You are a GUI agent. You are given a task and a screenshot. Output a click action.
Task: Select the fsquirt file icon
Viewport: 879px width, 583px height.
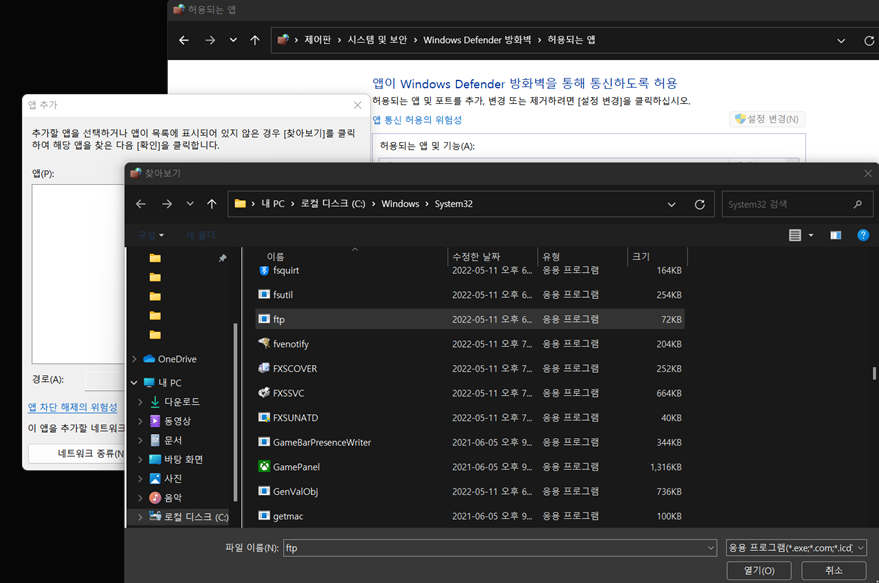[264, 270]
